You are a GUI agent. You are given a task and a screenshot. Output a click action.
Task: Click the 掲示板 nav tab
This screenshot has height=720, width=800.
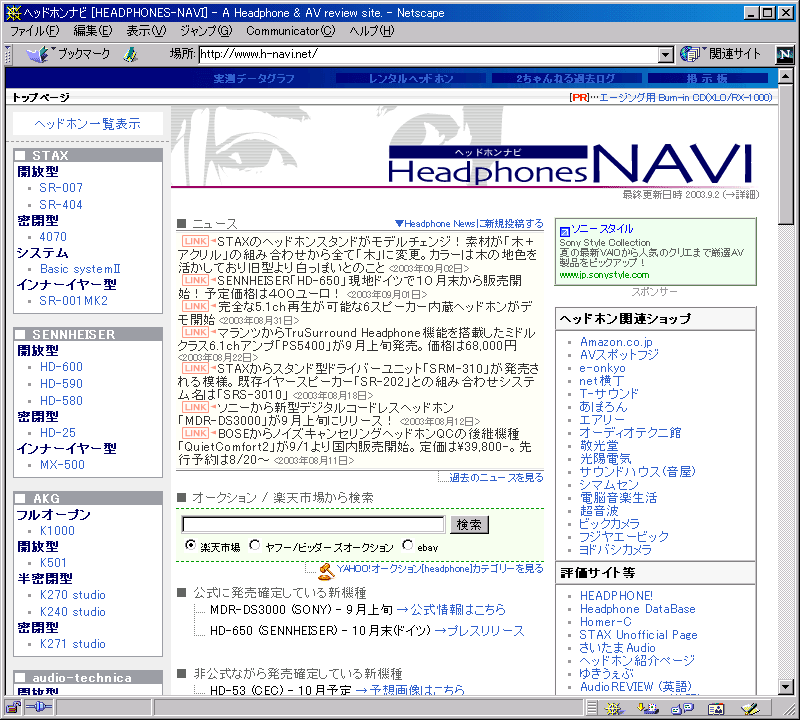pos(708,79)
